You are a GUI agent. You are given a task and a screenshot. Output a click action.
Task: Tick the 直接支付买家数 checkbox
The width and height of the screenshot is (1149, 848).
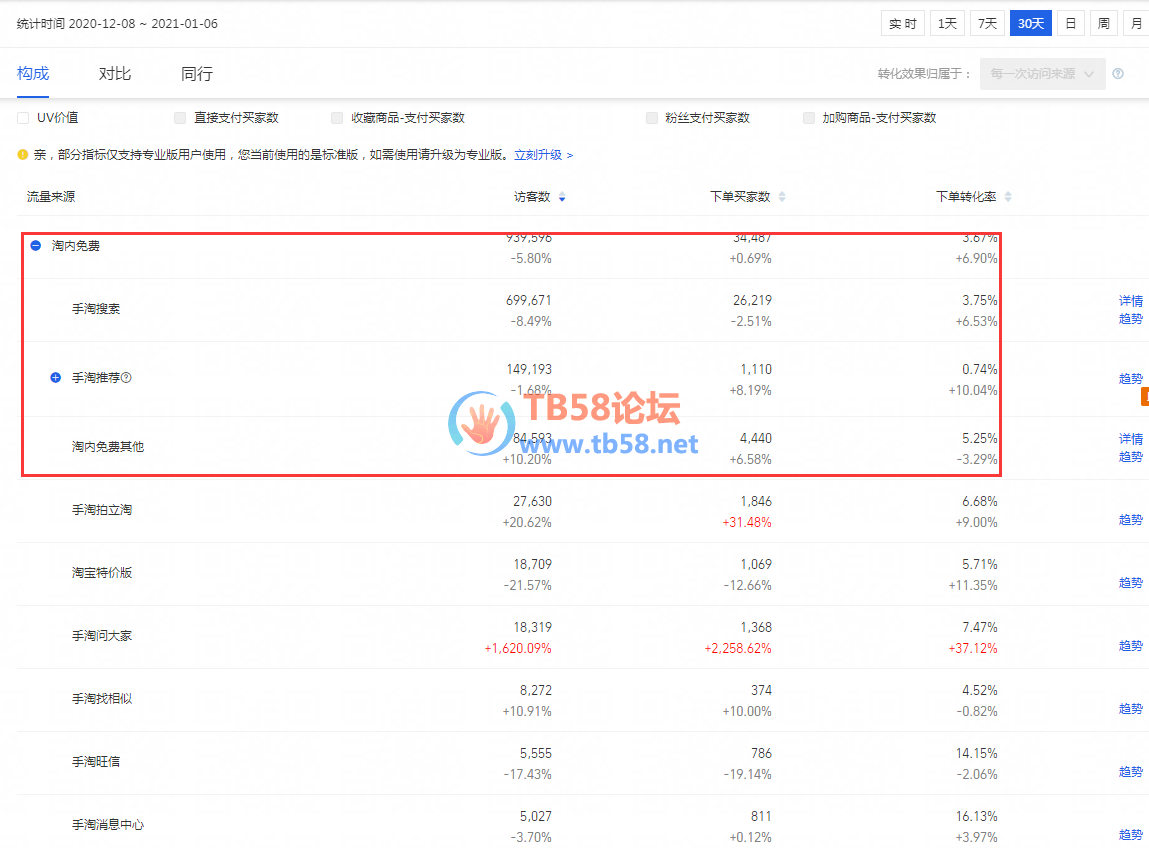coord(180,118)
